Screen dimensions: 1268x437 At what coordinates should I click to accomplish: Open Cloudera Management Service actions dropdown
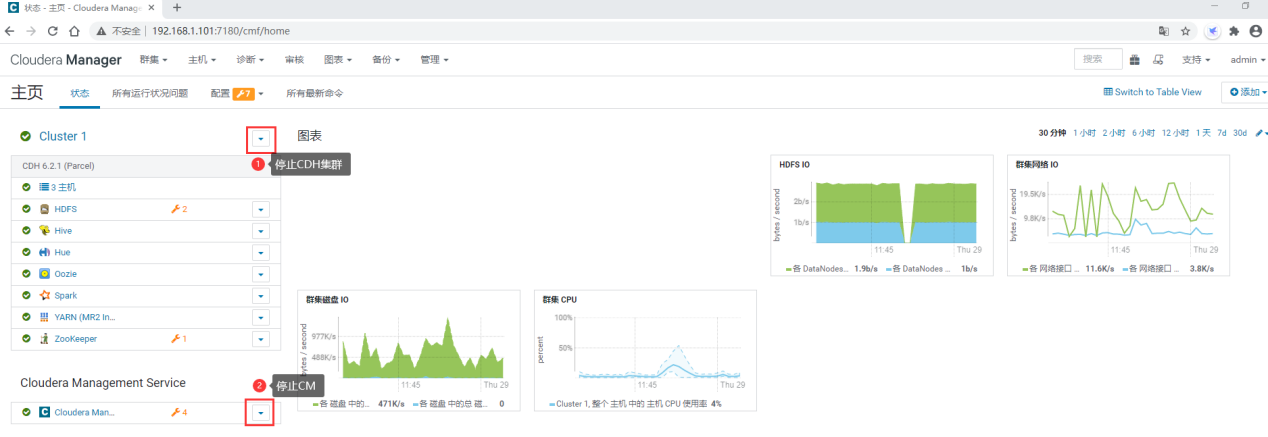[261, 412]
